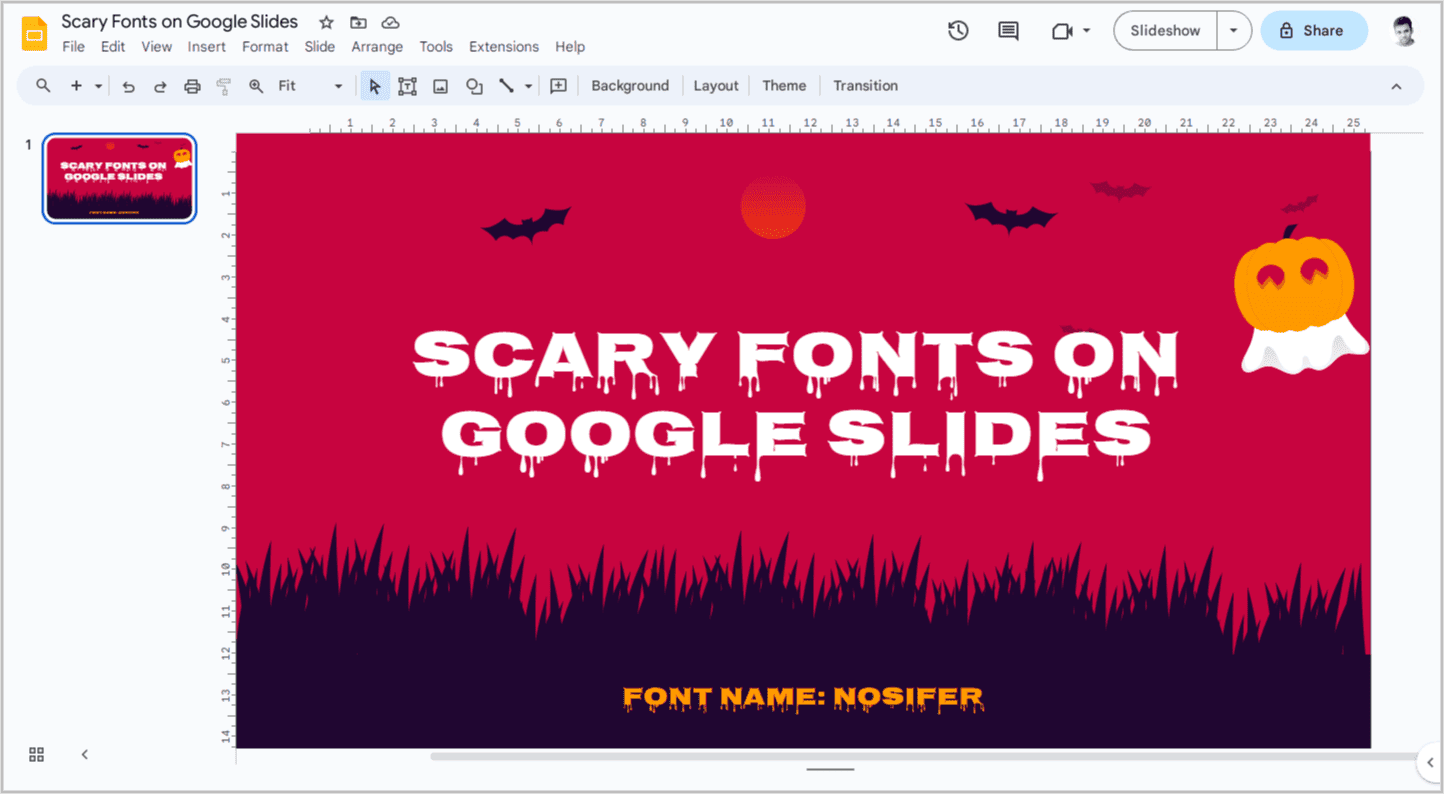
Task: Open the camera call options arrow
Action: pyautogui.click(x=1086, y=31)
